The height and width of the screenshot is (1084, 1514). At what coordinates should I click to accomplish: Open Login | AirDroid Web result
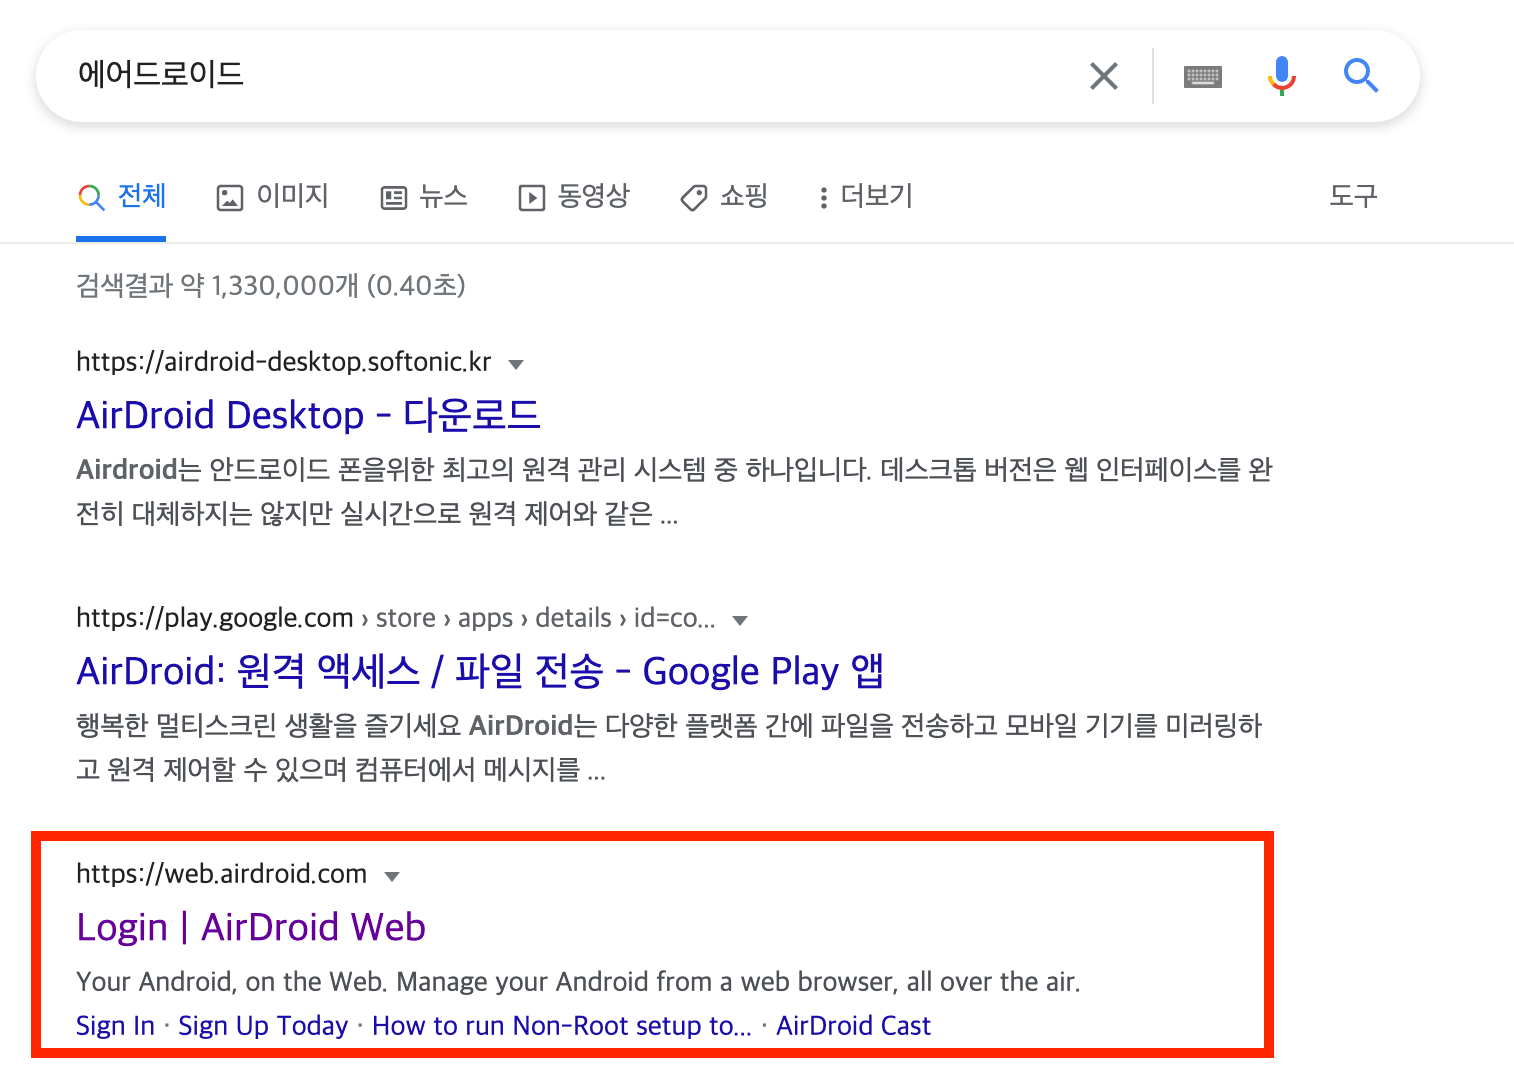click(x=251, y=927)
